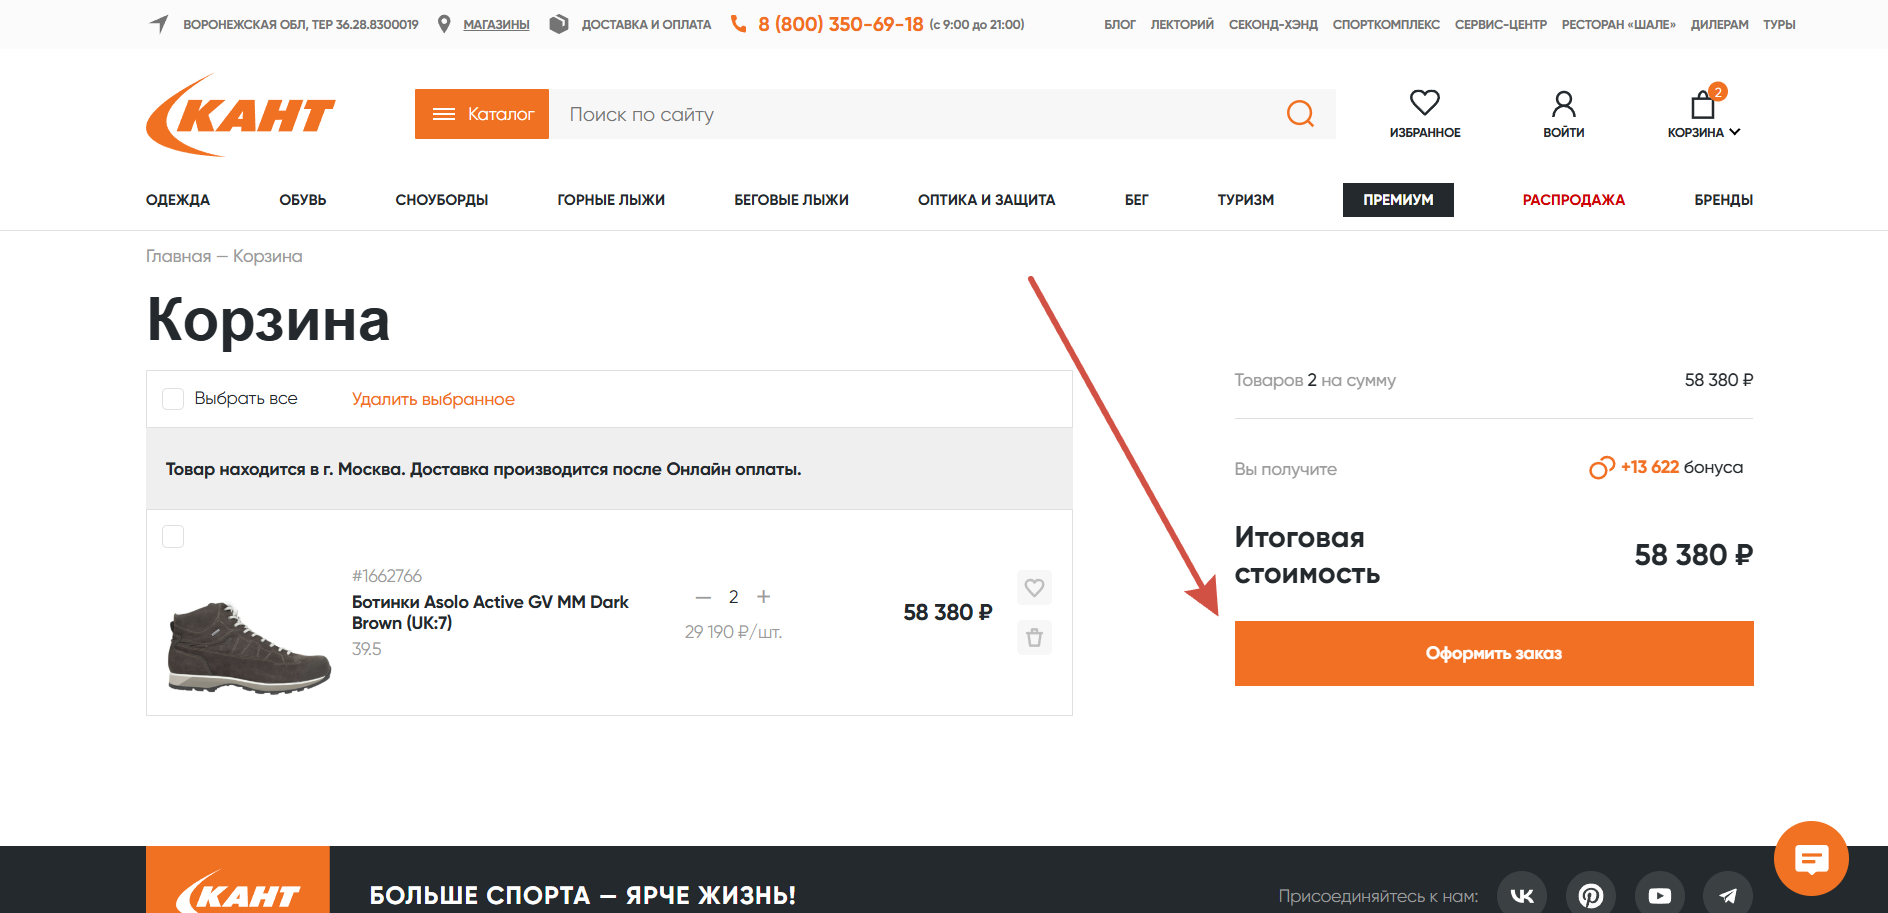Click the map pin icon next to Магазины
1888x913 pixels.
[x=444, y=24]
